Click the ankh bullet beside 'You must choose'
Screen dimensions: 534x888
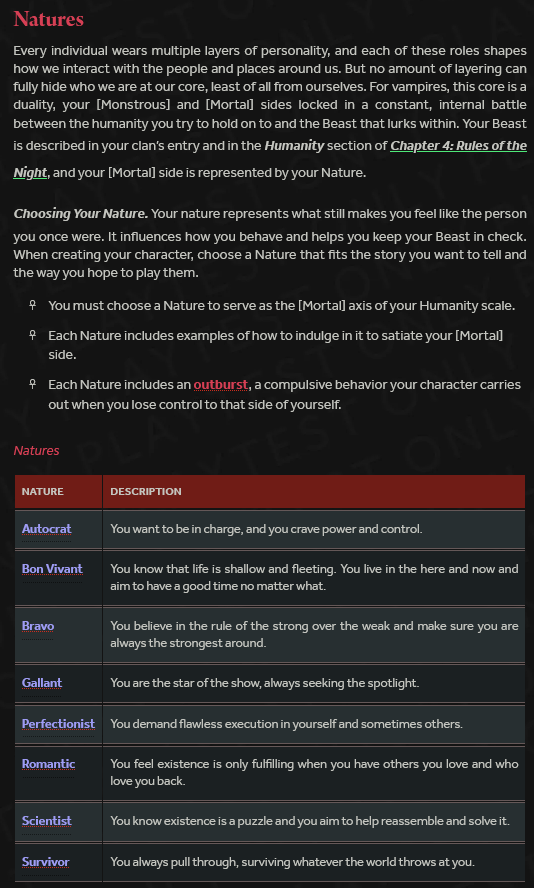coord(32,305)
